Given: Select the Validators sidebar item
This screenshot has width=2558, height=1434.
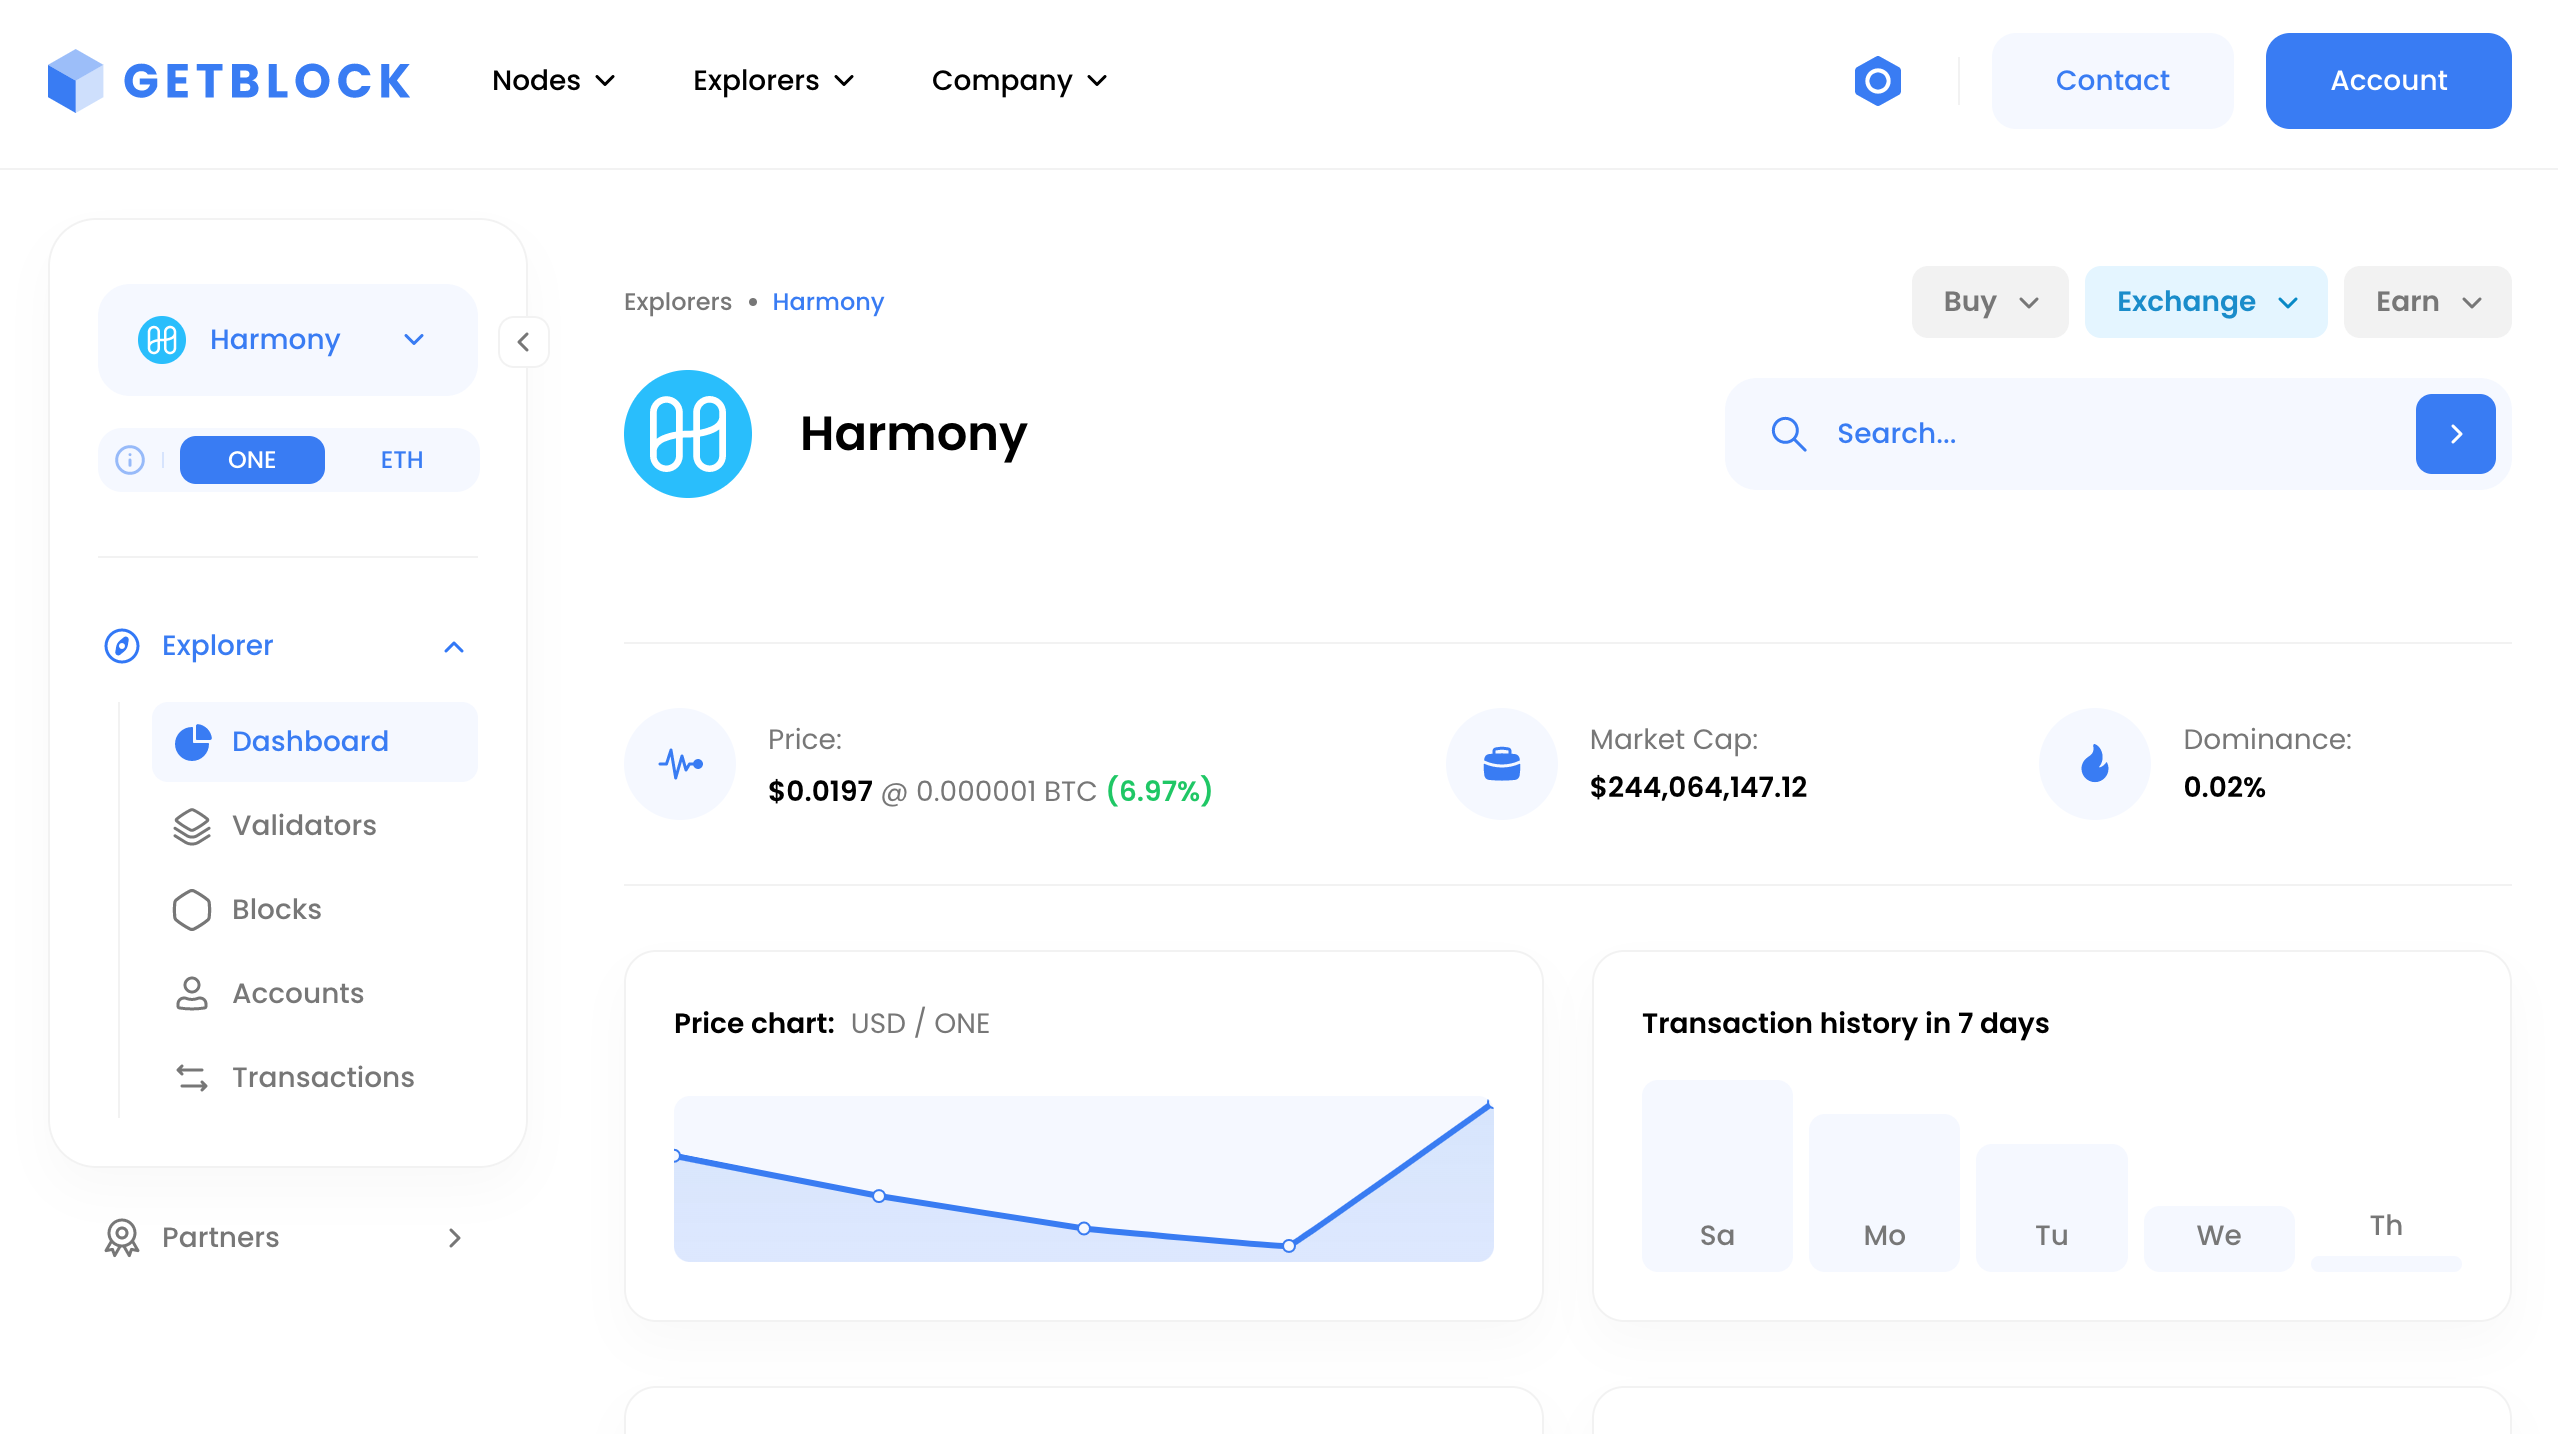Looking at the screenshot, I should (303, 826).
